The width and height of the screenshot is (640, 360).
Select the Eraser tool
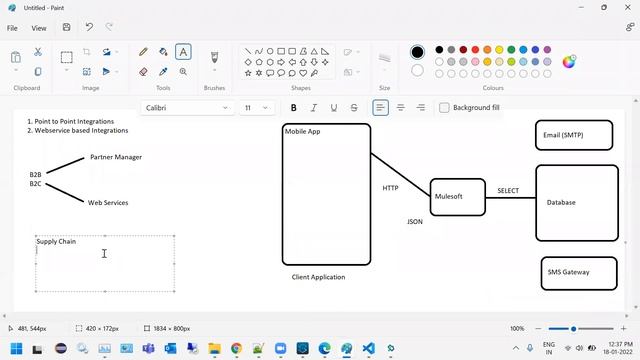click(143, 72)
